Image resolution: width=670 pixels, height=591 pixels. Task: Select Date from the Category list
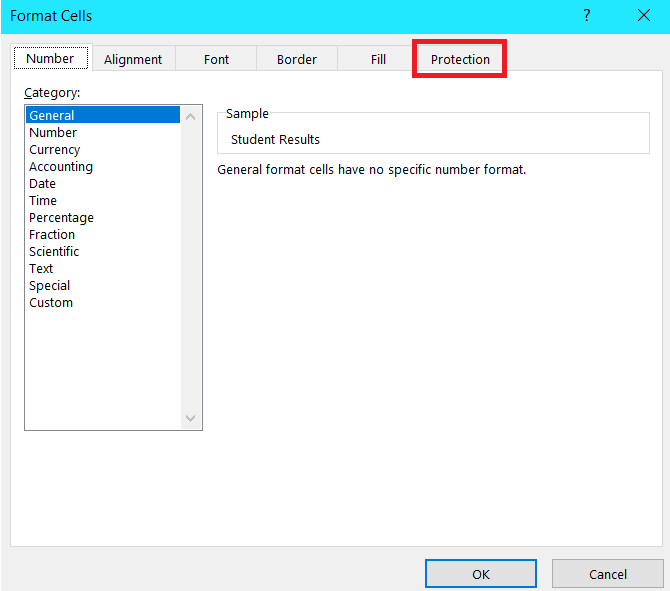tap(42, 183)
